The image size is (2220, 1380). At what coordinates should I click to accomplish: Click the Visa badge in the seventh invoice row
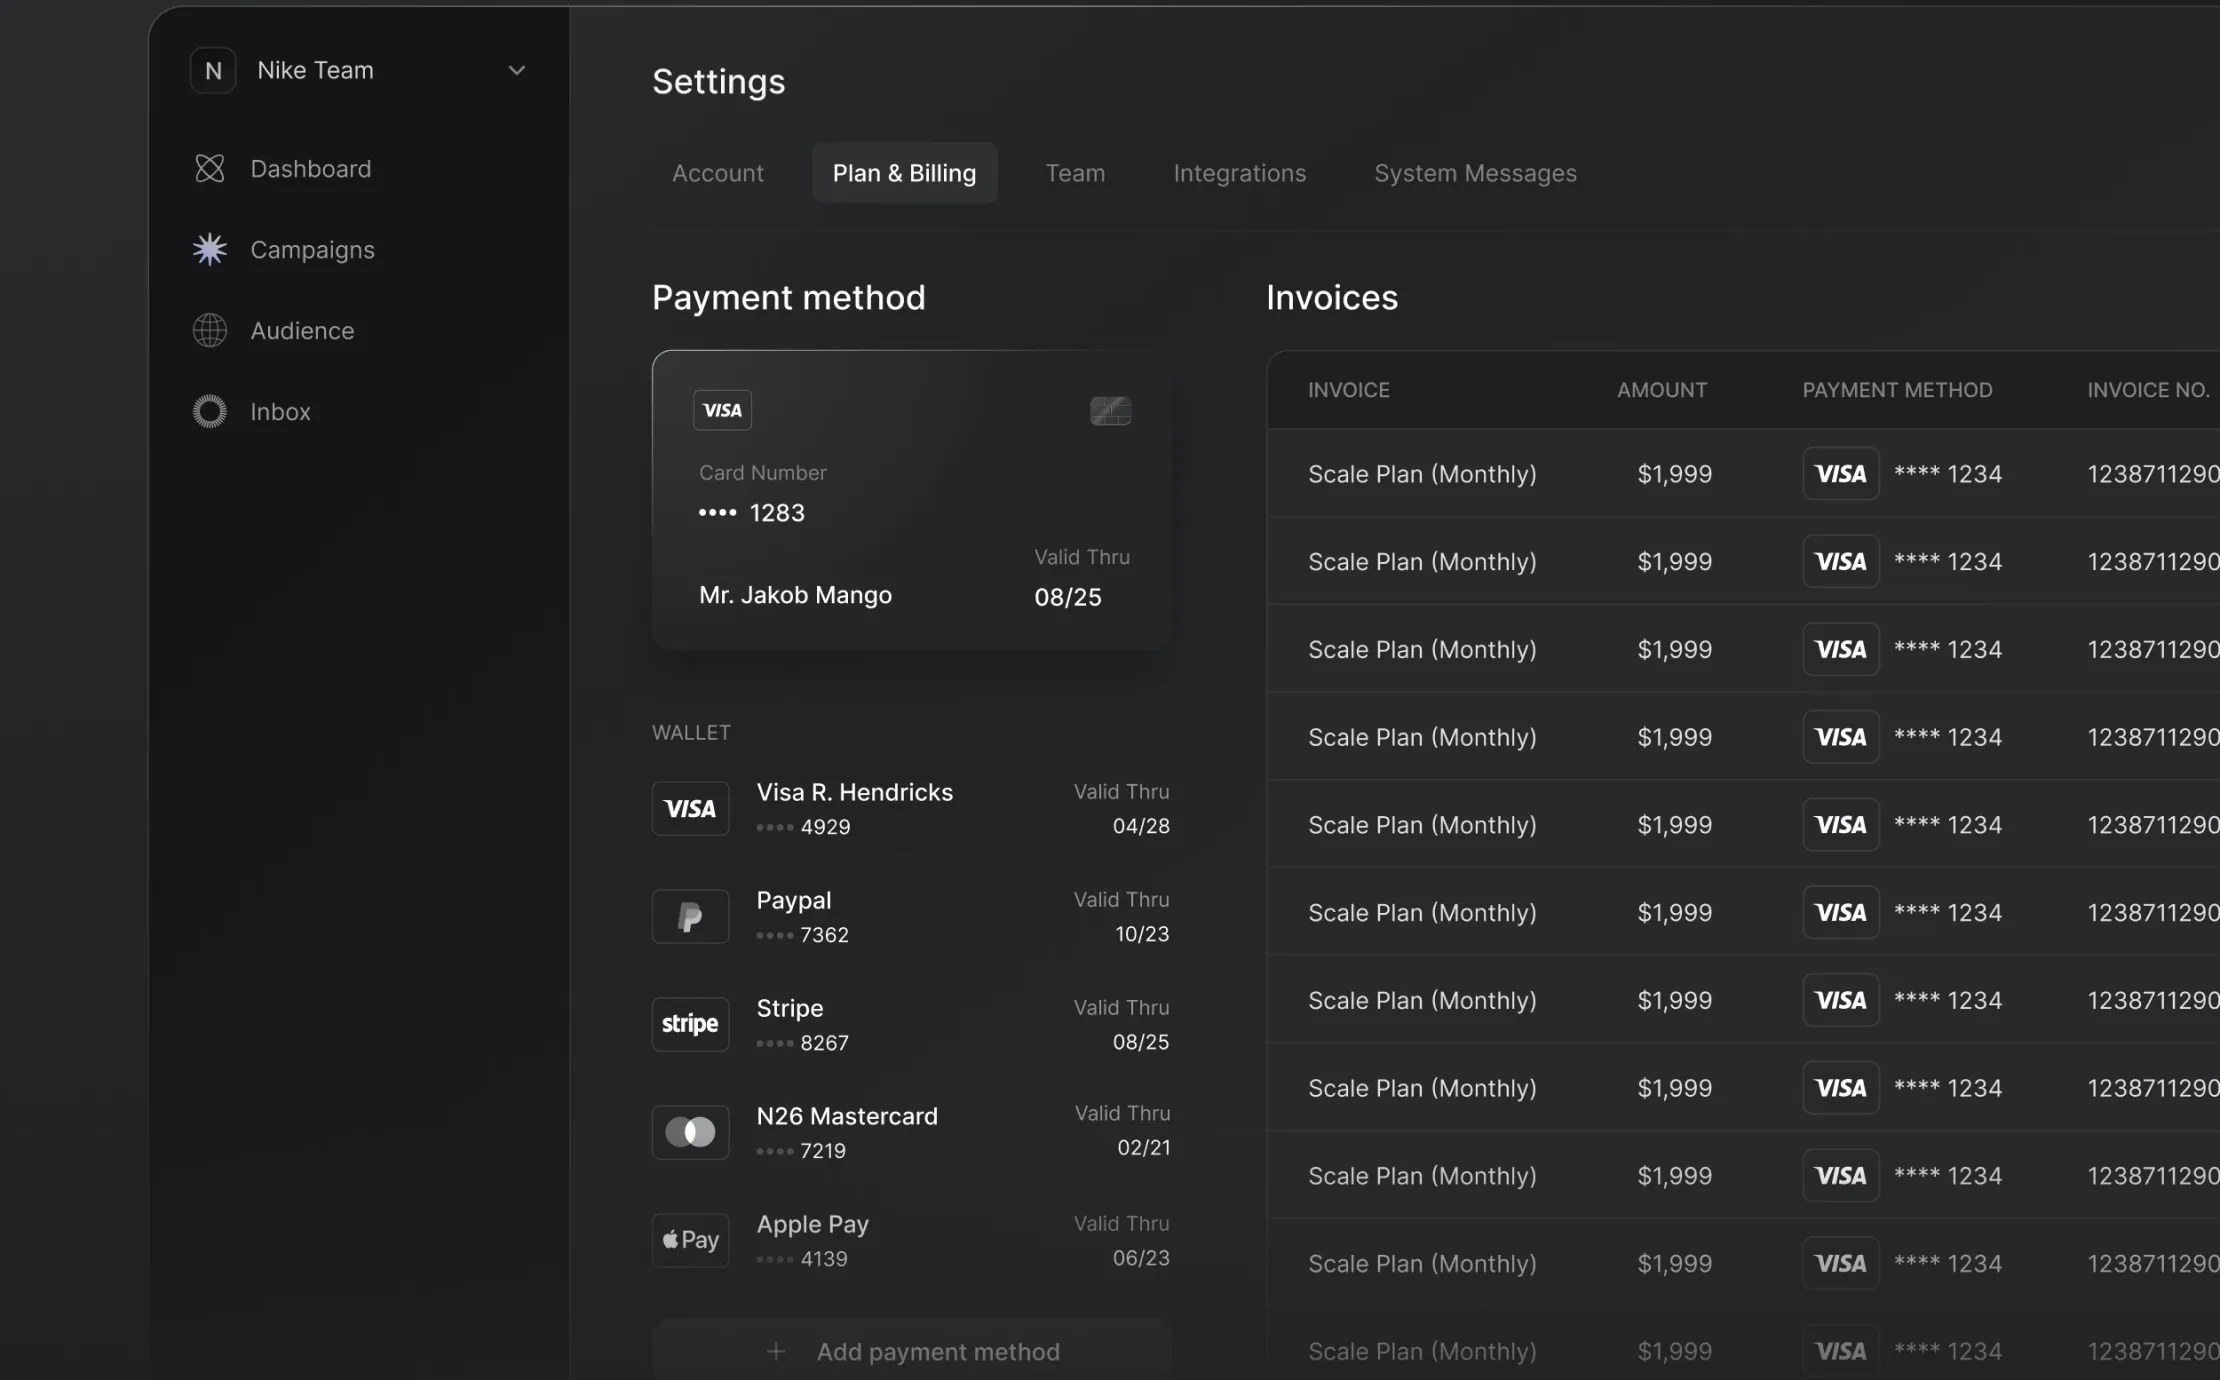coord(1841,1001)
